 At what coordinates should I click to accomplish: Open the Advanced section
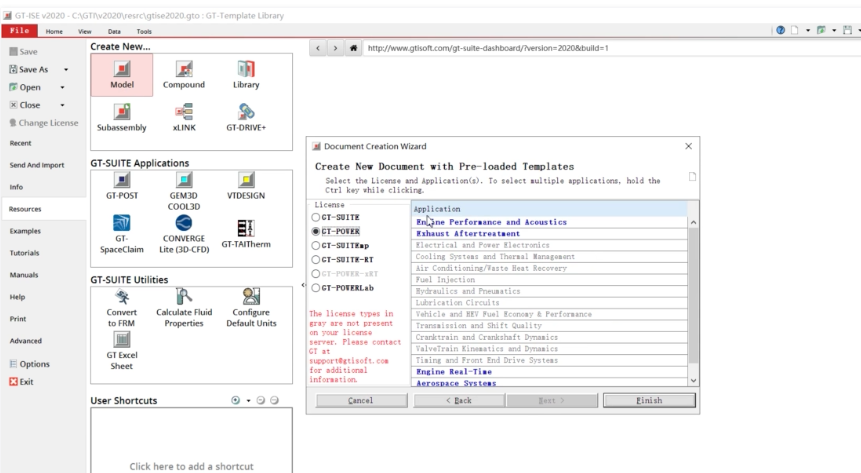pyautogui.click(x=25, y=341)
